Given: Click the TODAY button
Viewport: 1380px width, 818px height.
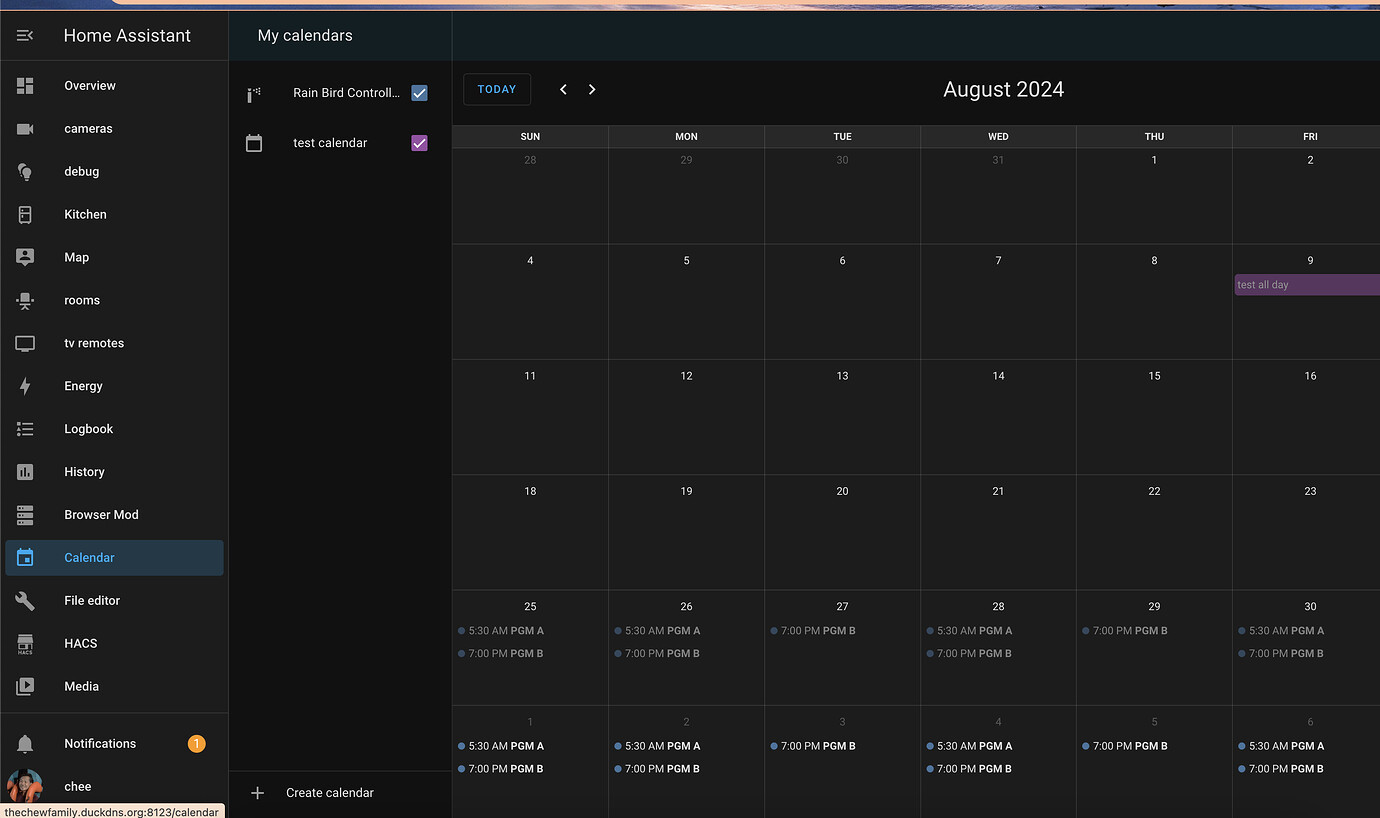Looking at the screenshot, I should click(497, 89).
